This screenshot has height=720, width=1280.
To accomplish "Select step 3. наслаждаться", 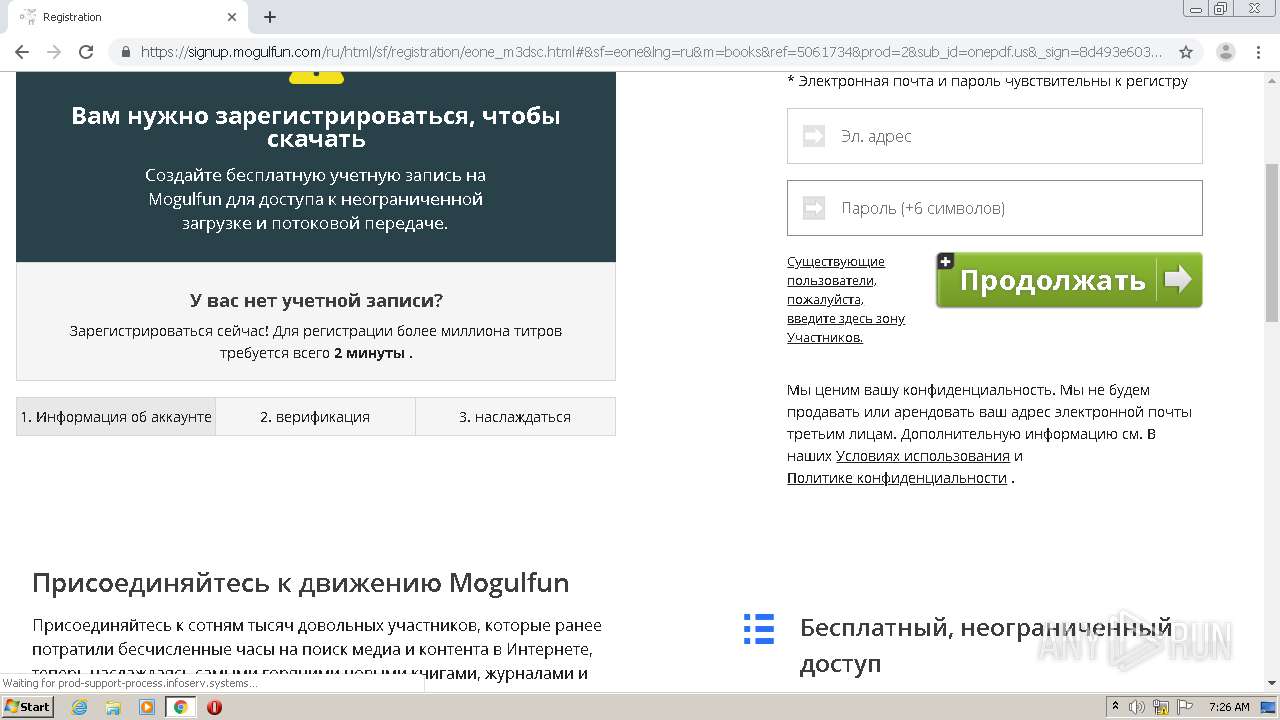I will tap(515, 417).
